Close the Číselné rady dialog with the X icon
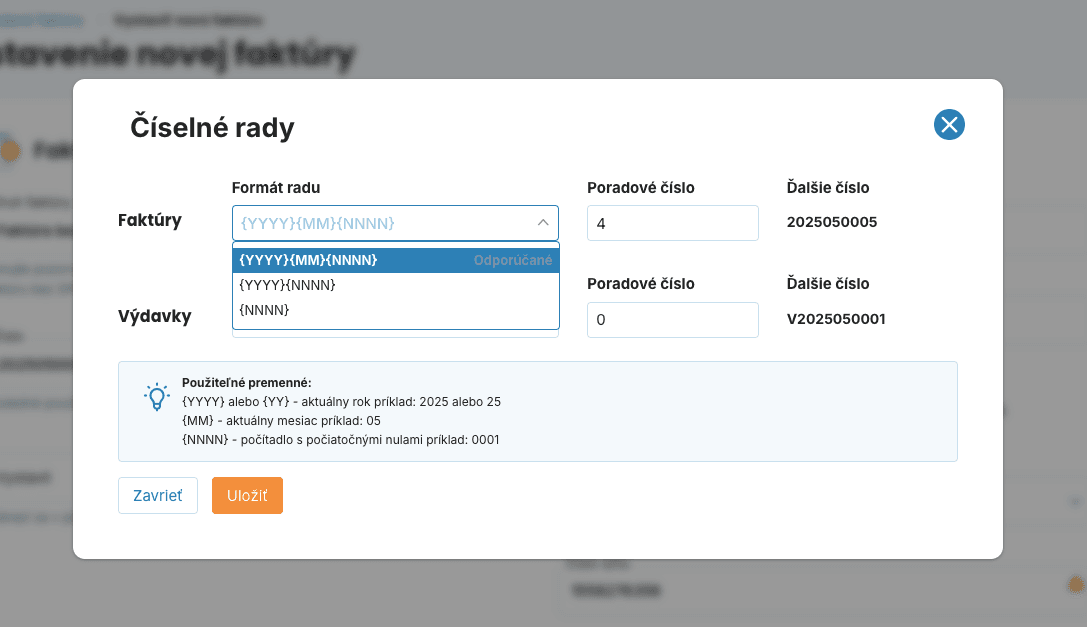 click(x=949, y=125)
